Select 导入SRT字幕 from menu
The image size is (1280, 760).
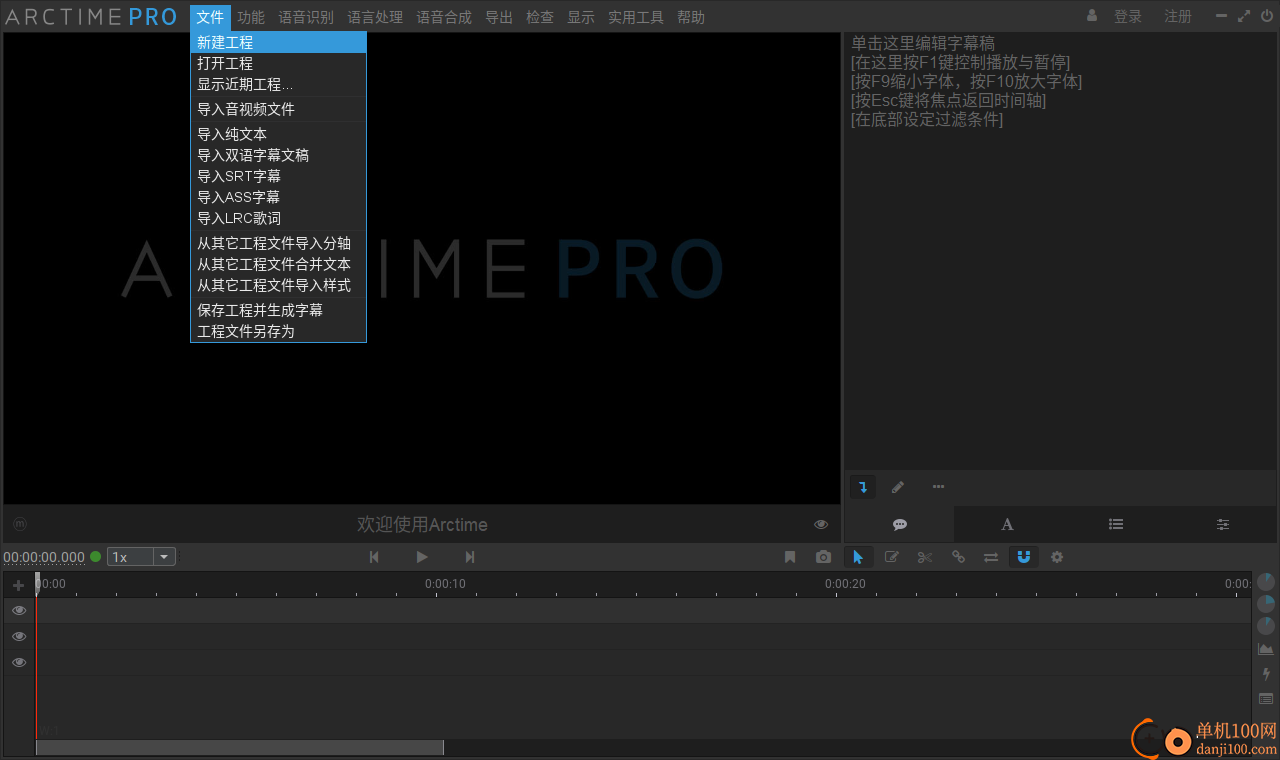[278, 176]
